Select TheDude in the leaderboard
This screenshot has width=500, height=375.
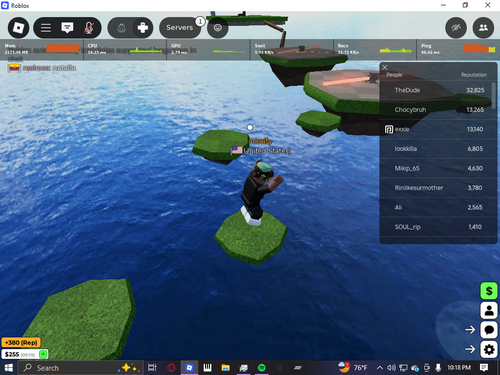(438, 90)
